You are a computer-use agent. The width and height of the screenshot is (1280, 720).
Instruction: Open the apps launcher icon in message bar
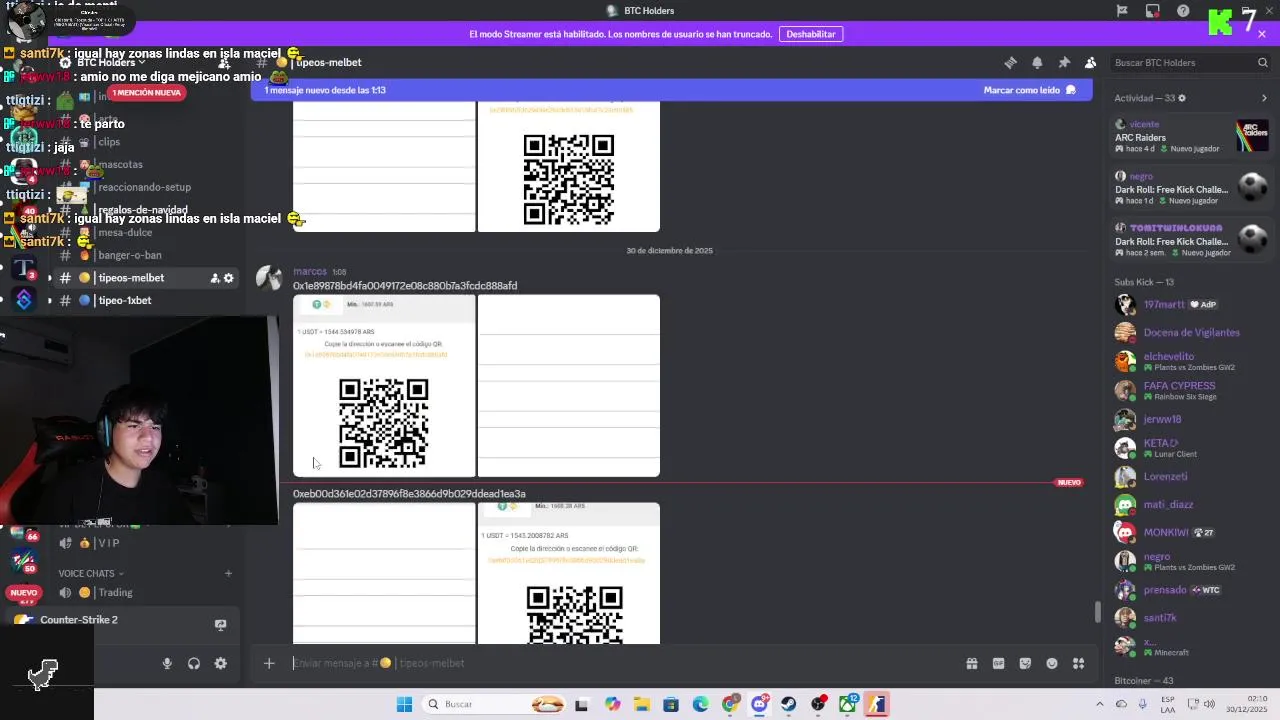point(1079,663)
